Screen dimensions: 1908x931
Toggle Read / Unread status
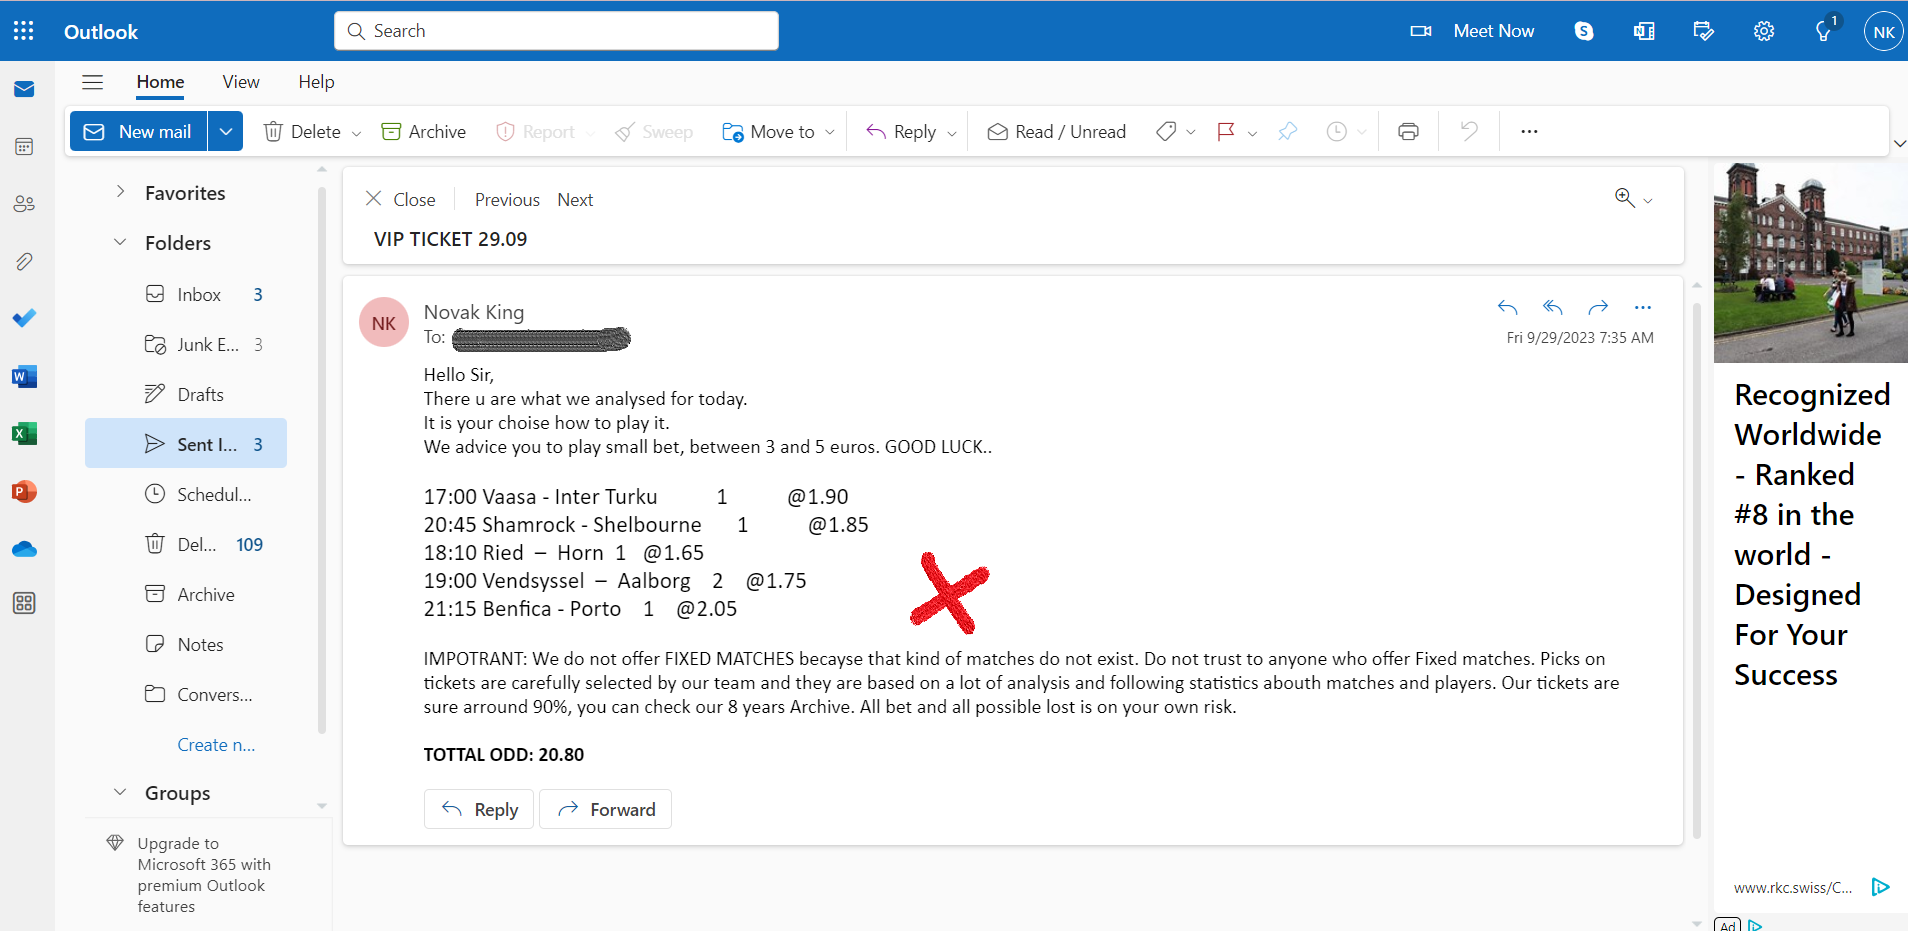pyautogui.click(x=1056, y=131)
